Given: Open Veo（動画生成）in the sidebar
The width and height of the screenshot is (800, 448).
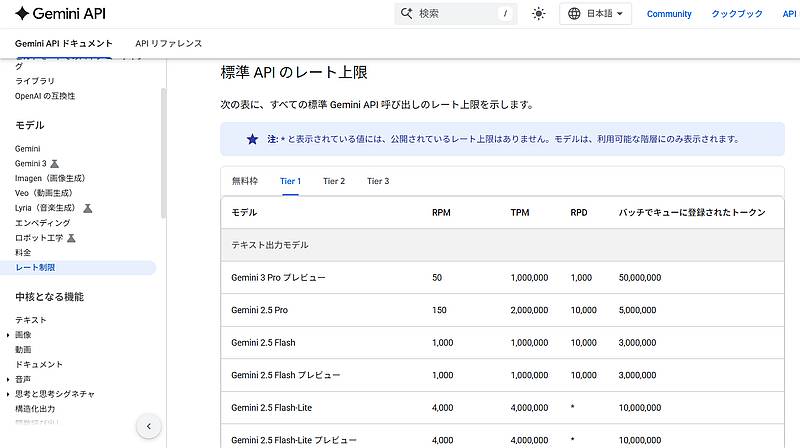Looking at the screenshot, I should [x=44, y=193].
